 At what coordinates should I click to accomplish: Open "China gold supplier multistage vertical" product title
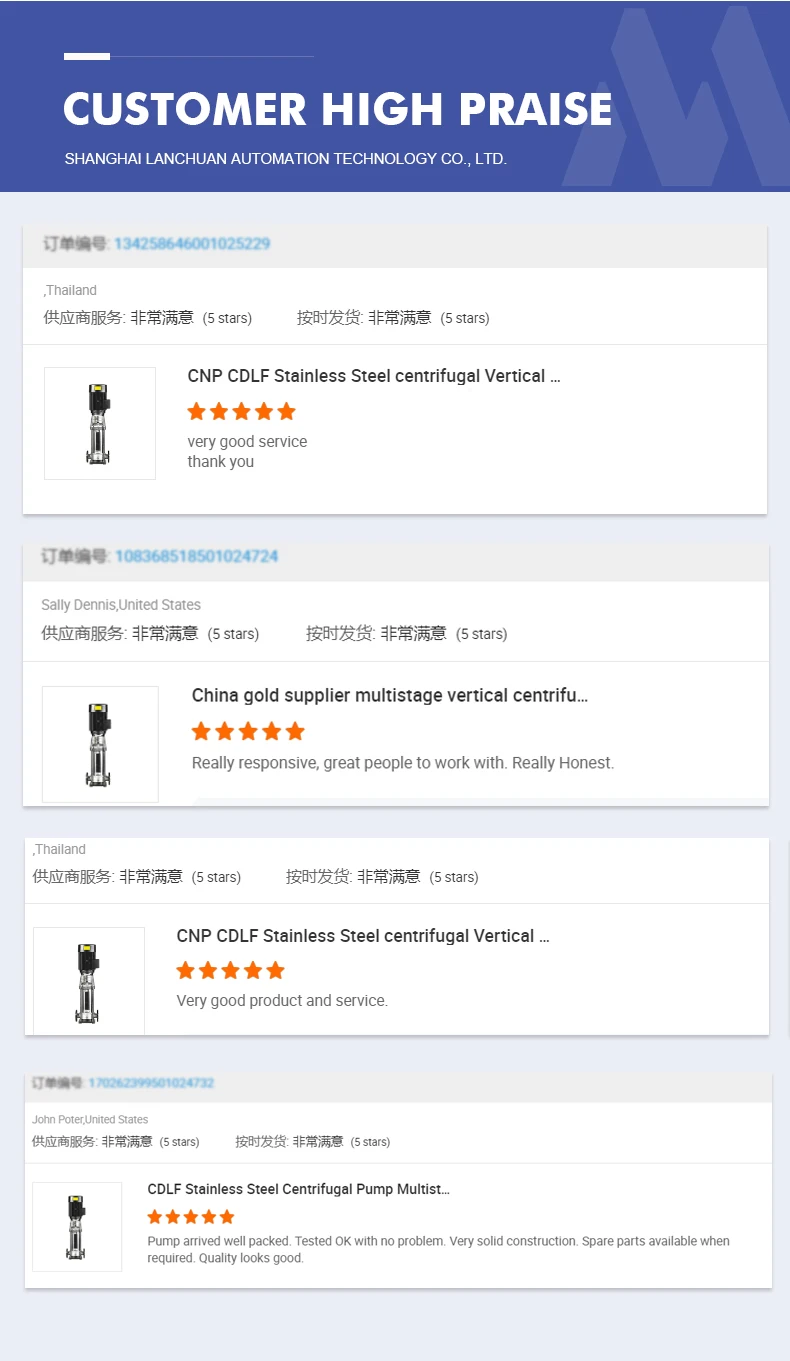[389, 695]
